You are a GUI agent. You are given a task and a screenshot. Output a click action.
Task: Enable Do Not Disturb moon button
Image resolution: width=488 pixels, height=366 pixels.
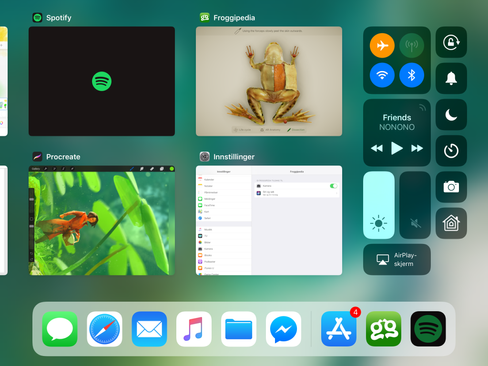point(451,115)
